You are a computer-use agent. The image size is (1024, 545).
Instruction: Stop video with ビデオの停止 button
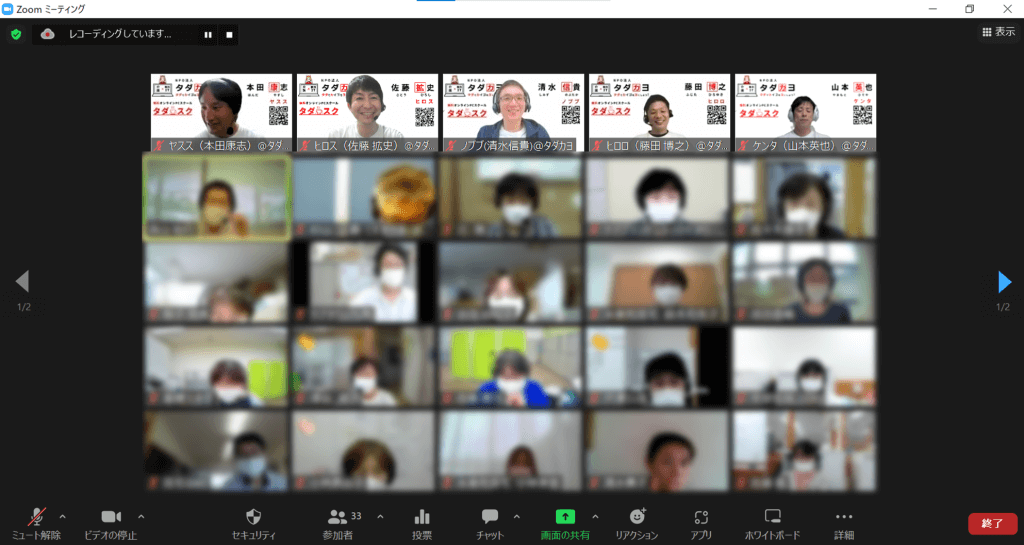pyautogui.click(x=111, y=523)
